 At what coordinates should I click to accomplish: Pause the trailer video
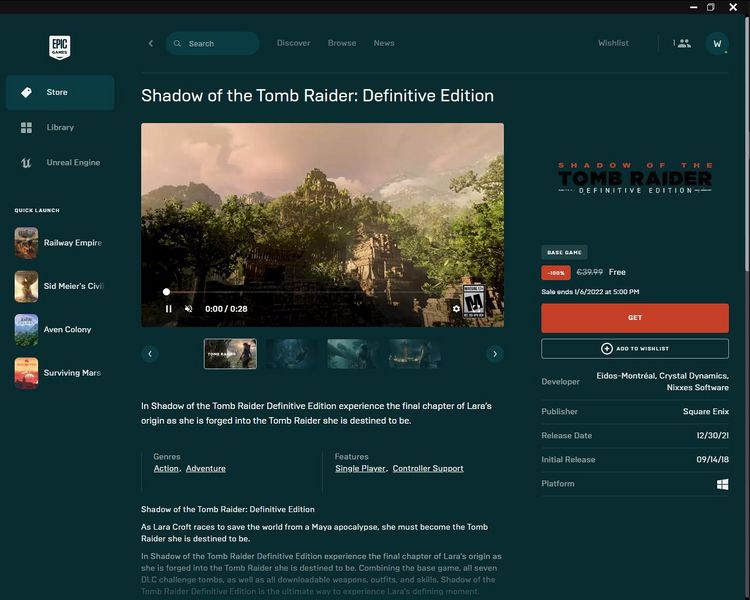pyautogui.click(x=168, y=309)
